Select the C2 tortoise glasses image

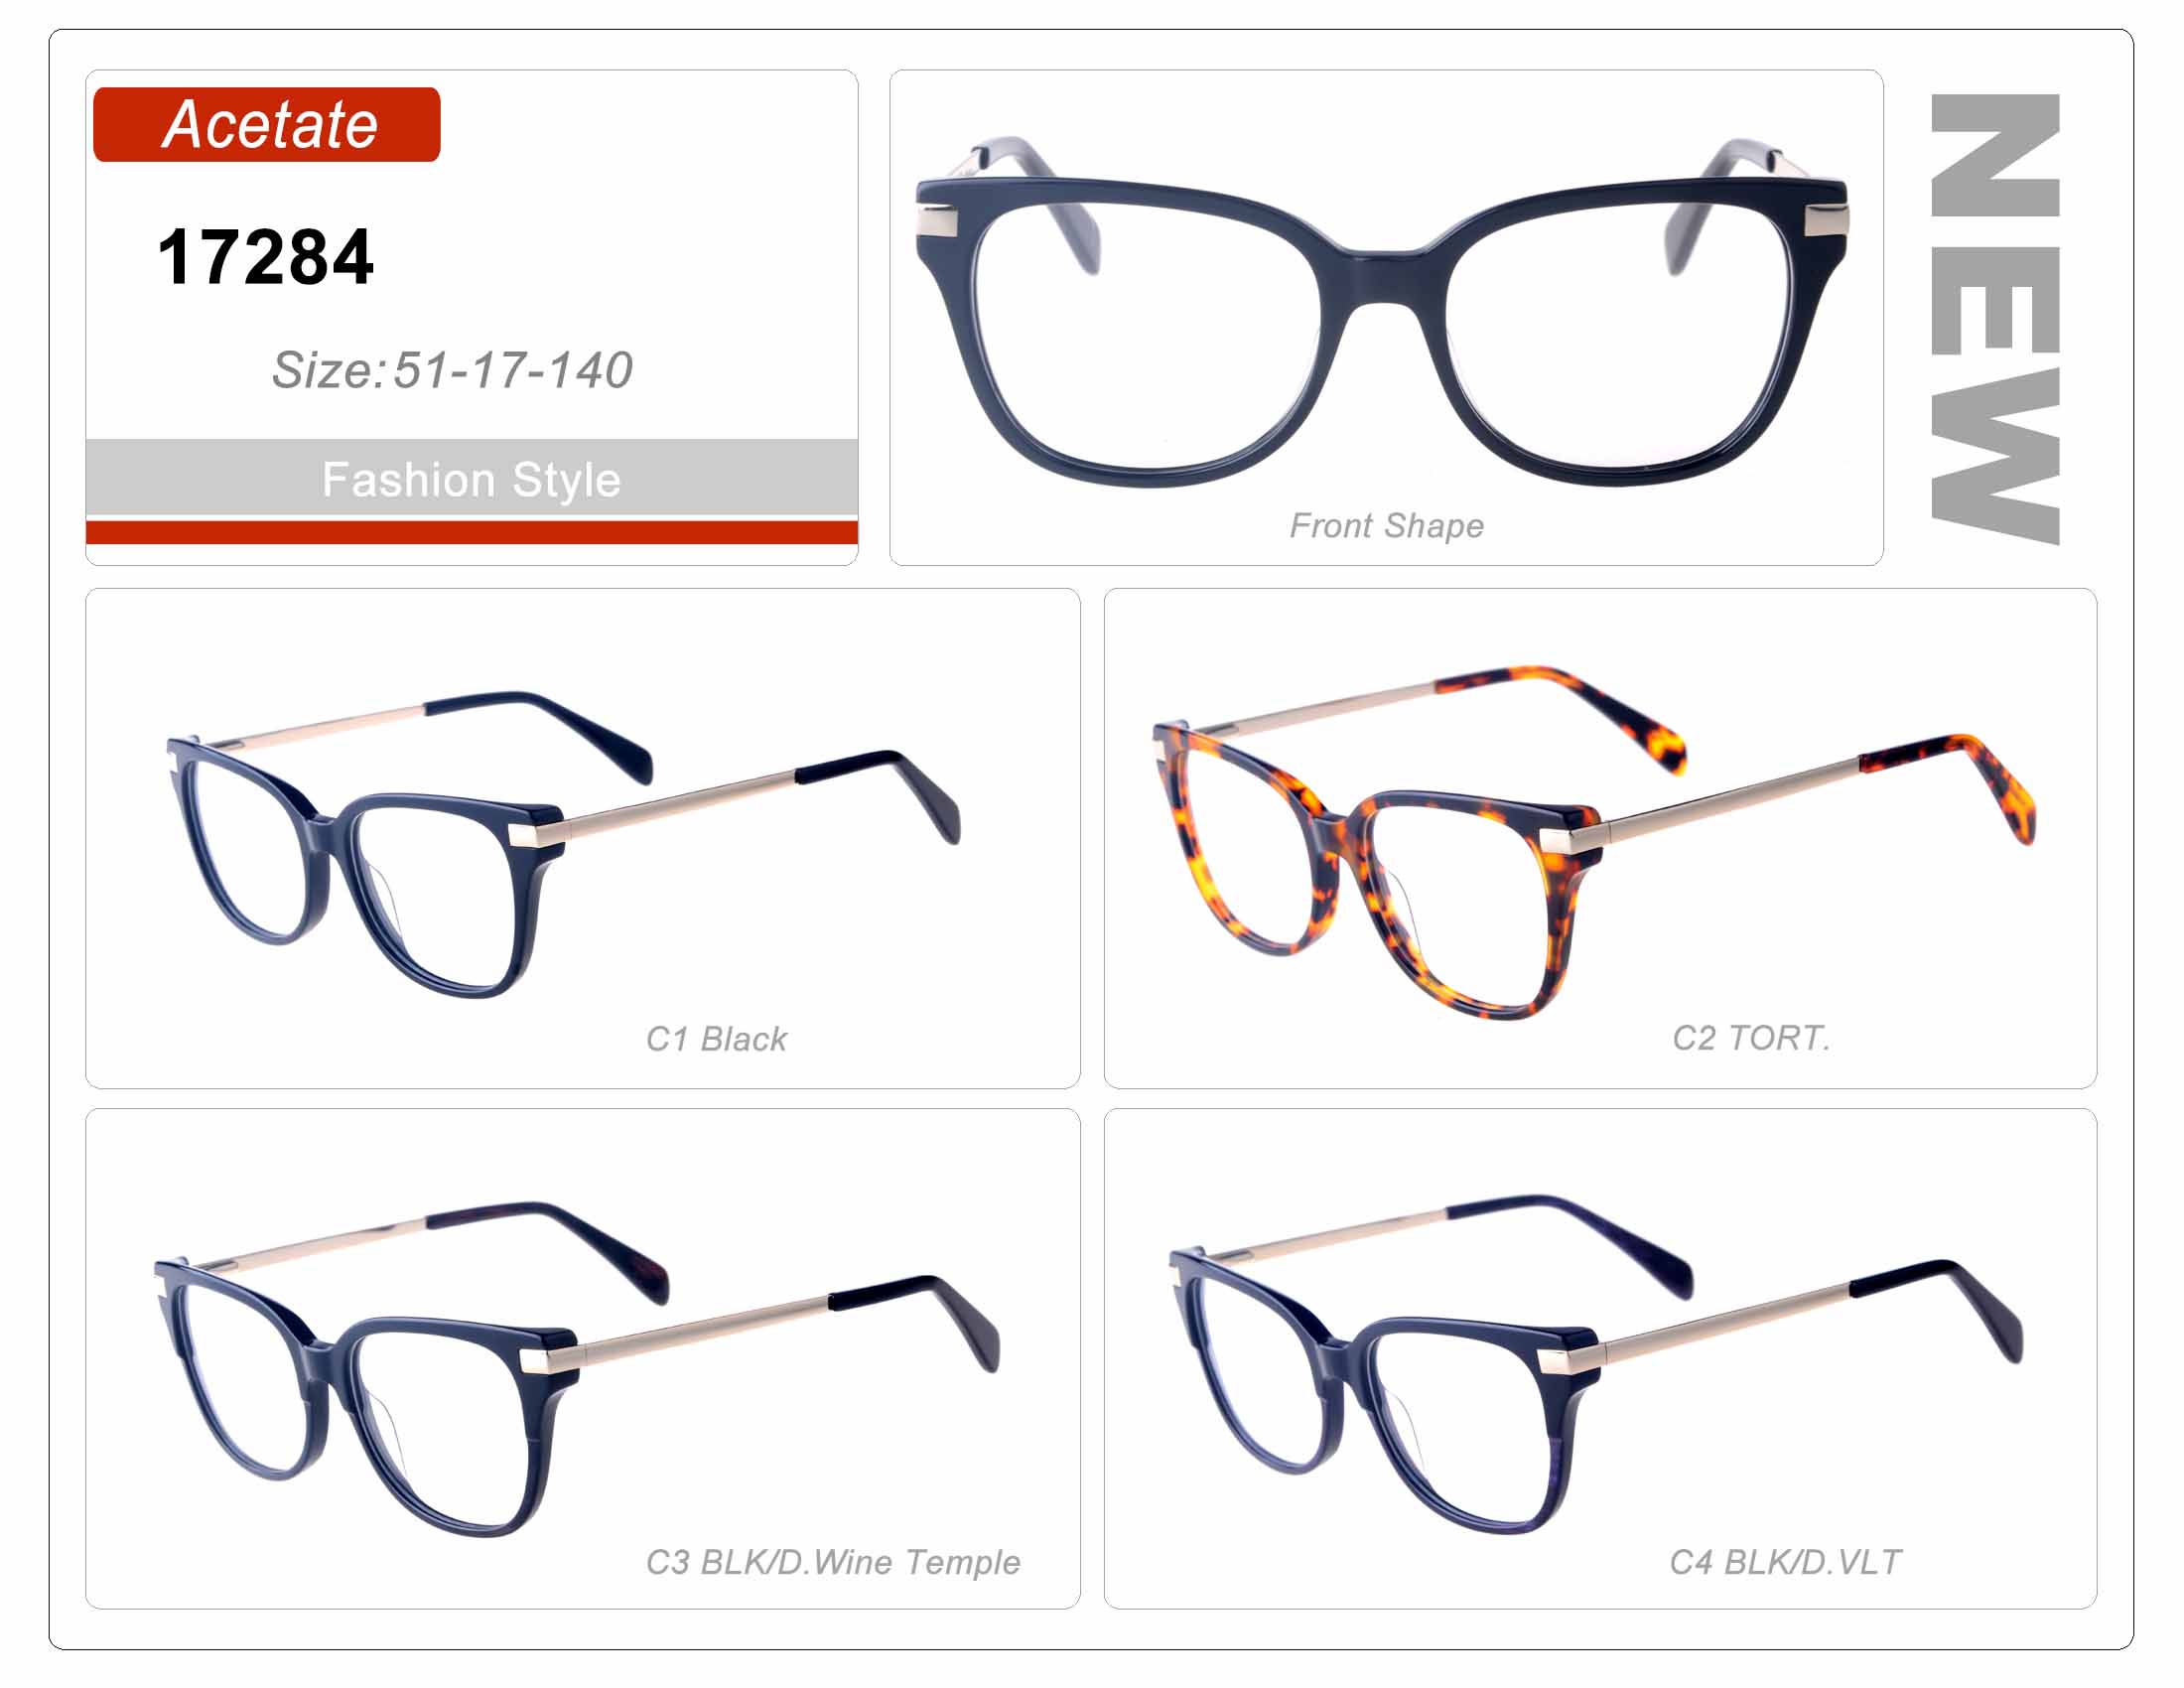(x=1594, y=842)
